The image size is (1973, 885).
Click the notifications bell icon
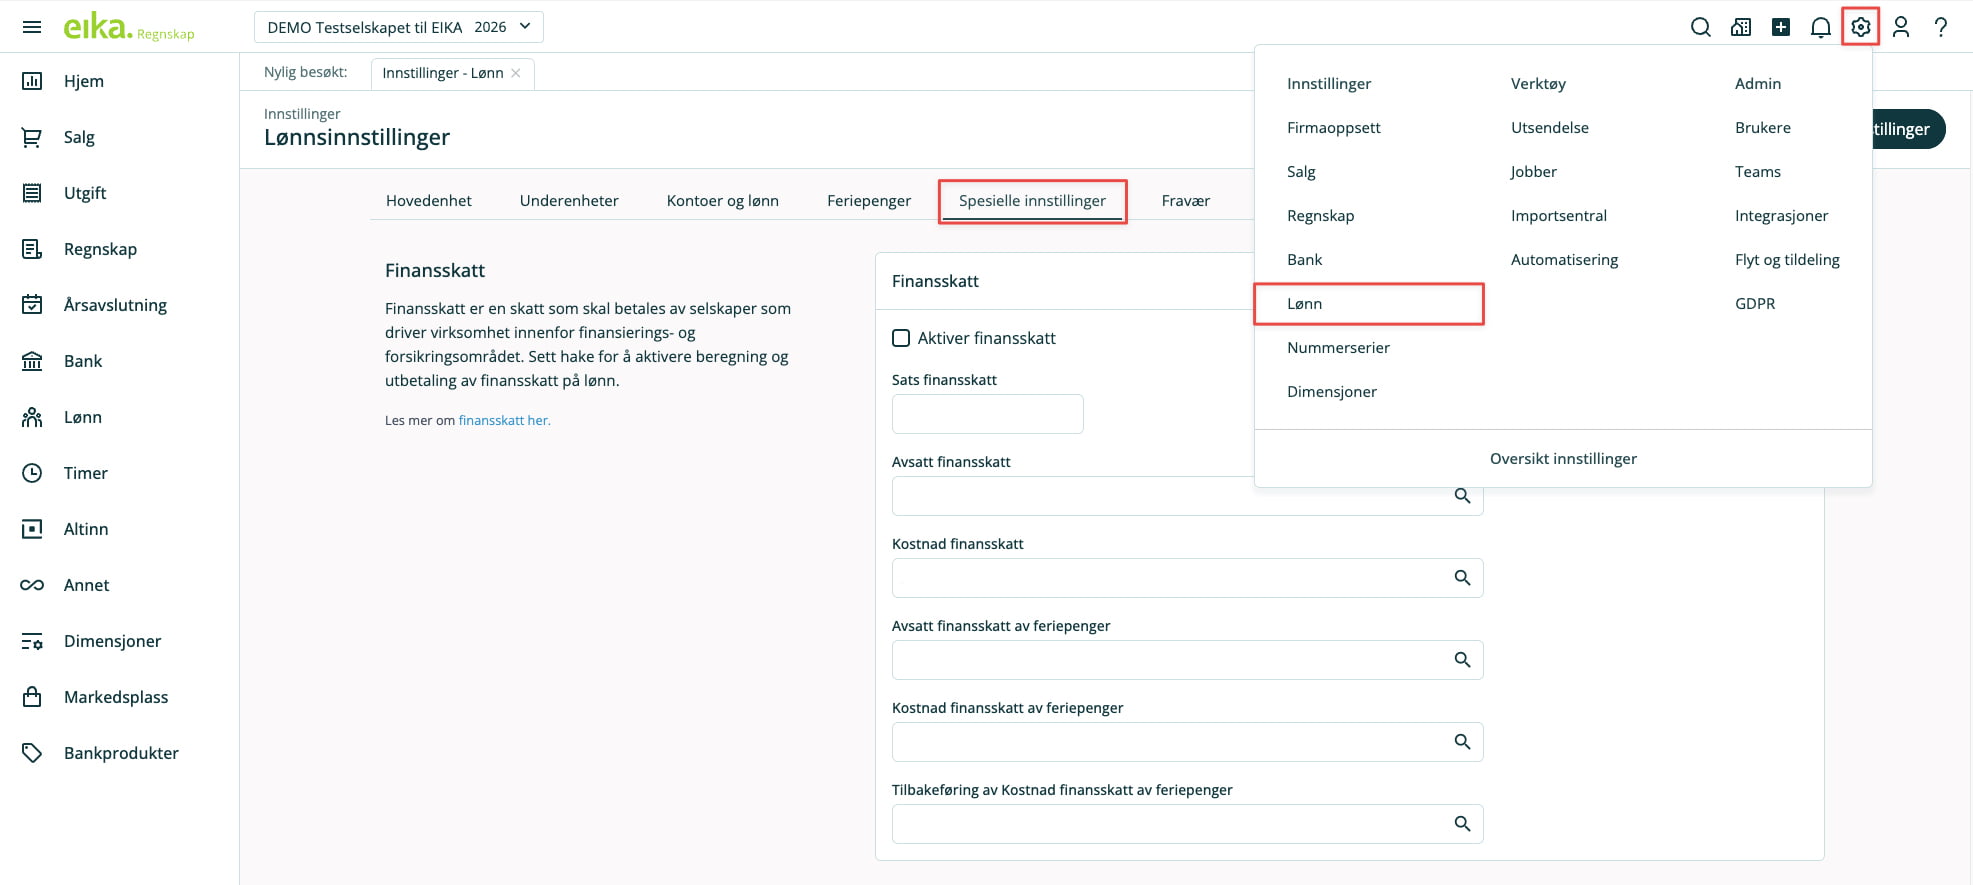click(1820, 27)
